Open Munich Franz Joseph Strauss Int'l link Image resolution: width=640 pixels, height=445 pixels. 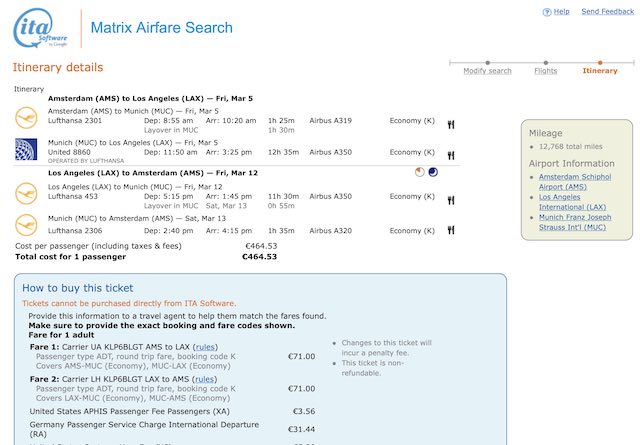coord(575,222)
